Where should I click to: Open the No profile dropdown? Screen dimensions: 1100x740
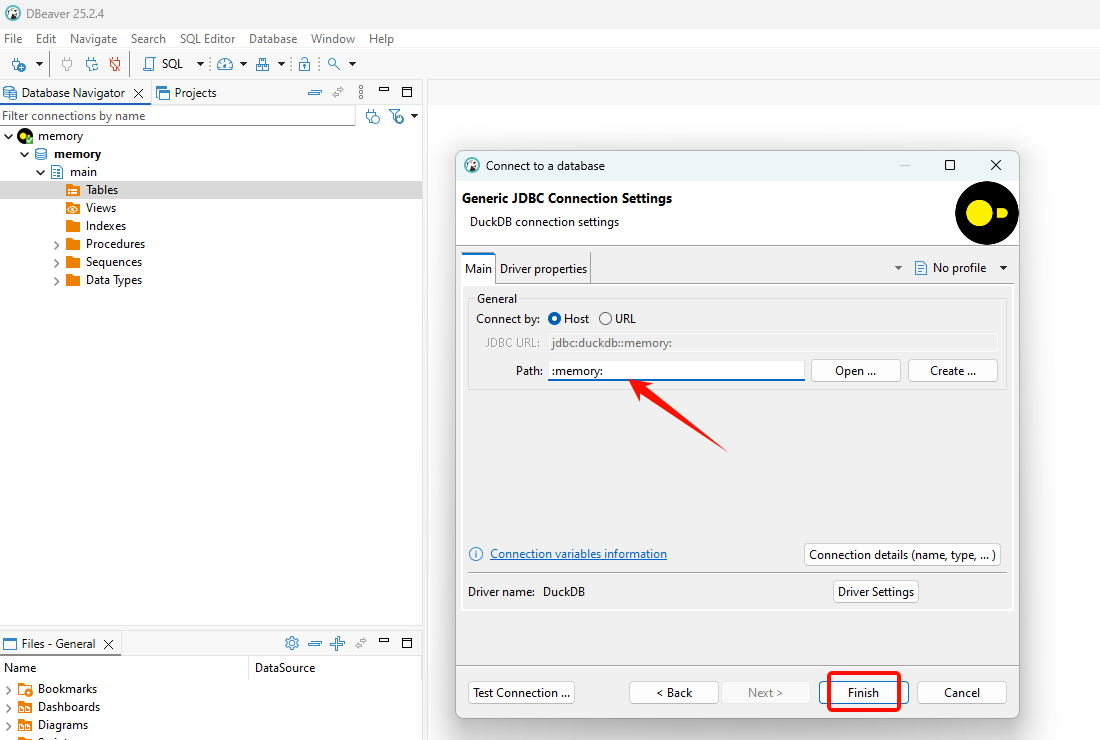pos(960,268)
